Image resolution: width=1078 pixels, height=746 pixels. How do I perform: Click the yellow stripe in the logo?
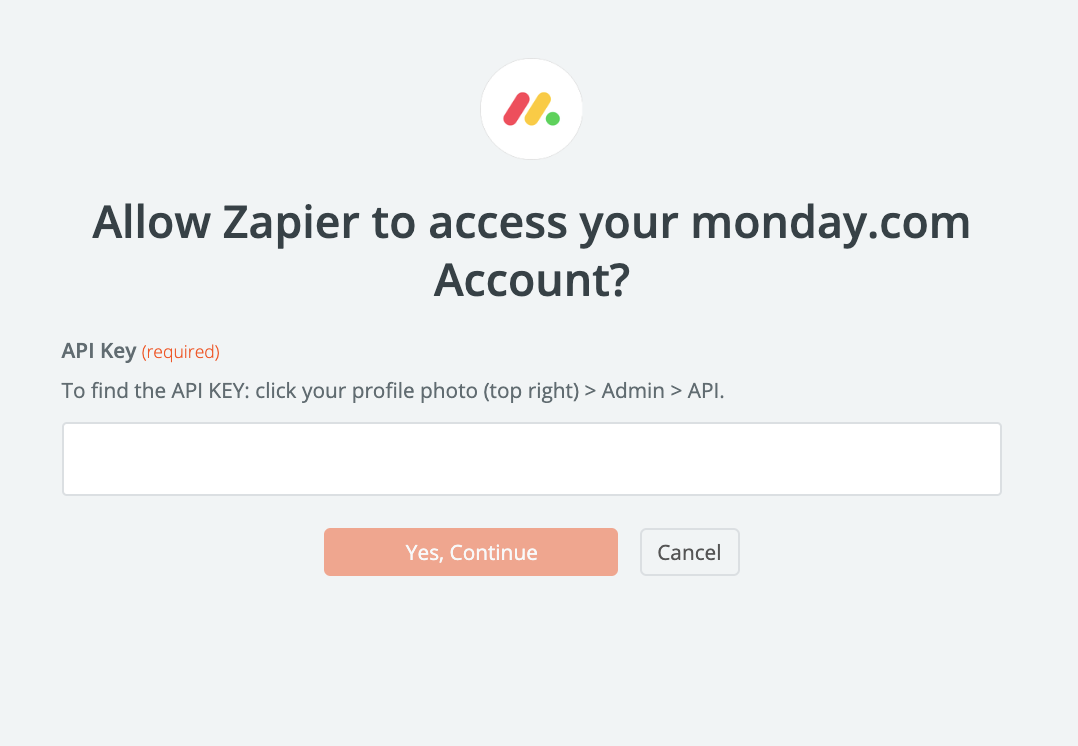pyautogui.click(x=538, y=109)
